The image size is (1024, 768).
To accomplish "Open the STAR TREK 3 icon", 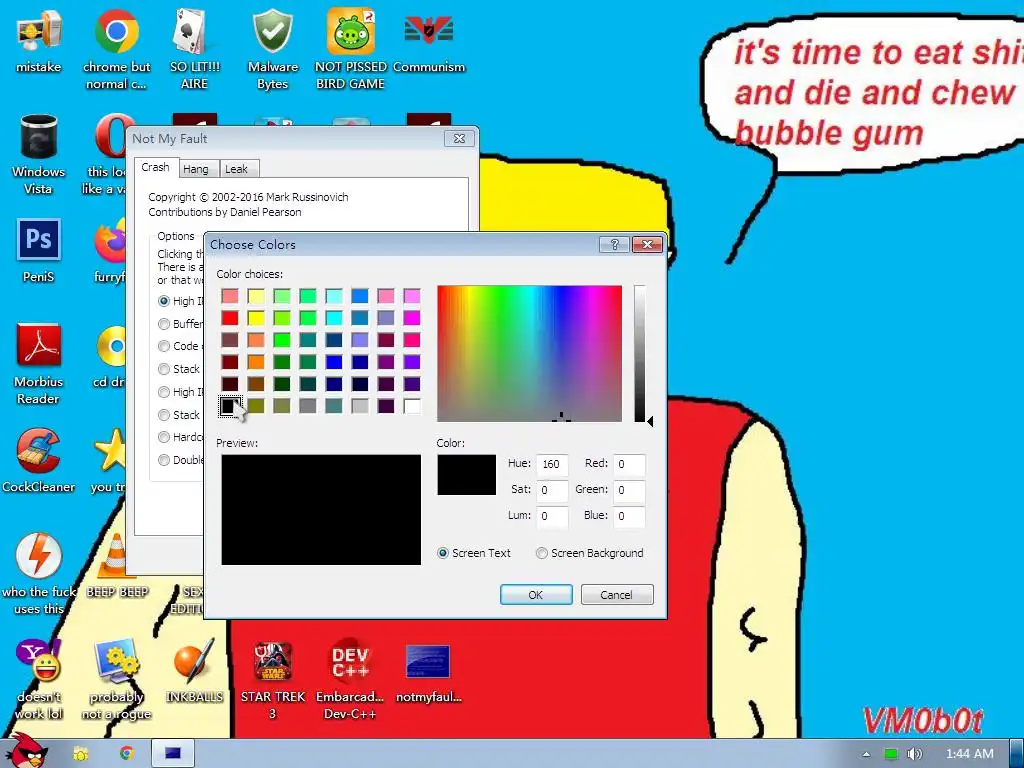I will tap(272, 679).
